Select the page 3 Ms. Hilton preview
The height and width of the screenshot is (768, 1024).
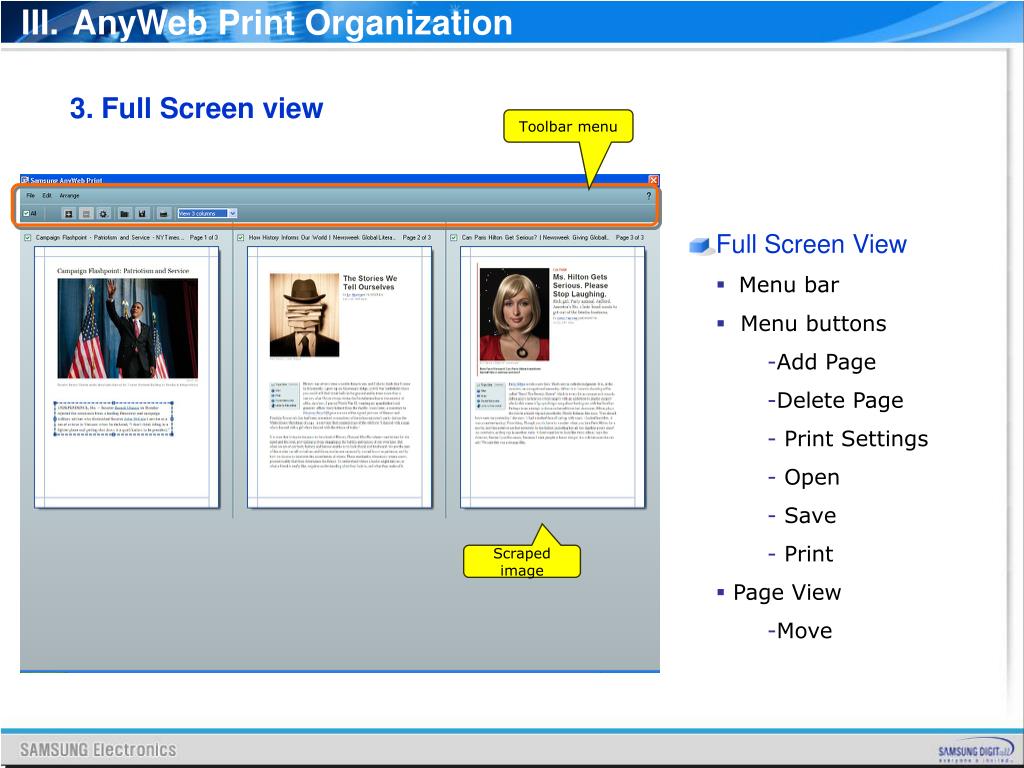552,377
